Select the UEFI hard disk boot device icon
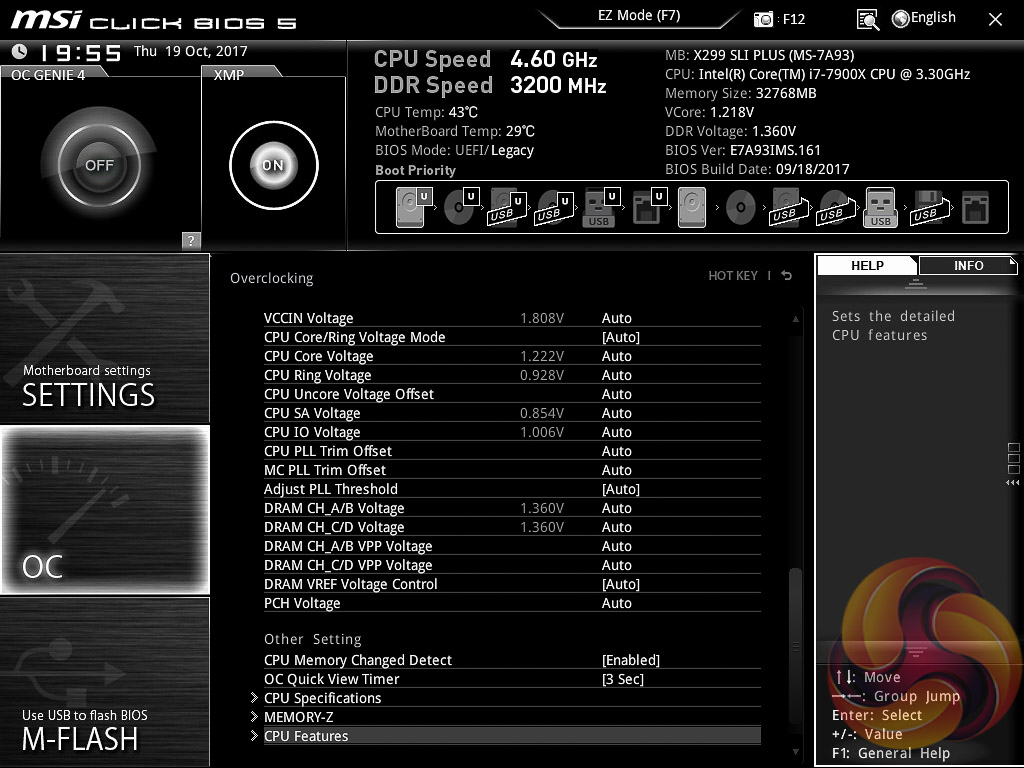Viewport: 1024px width, 768px height. point(413,207)
